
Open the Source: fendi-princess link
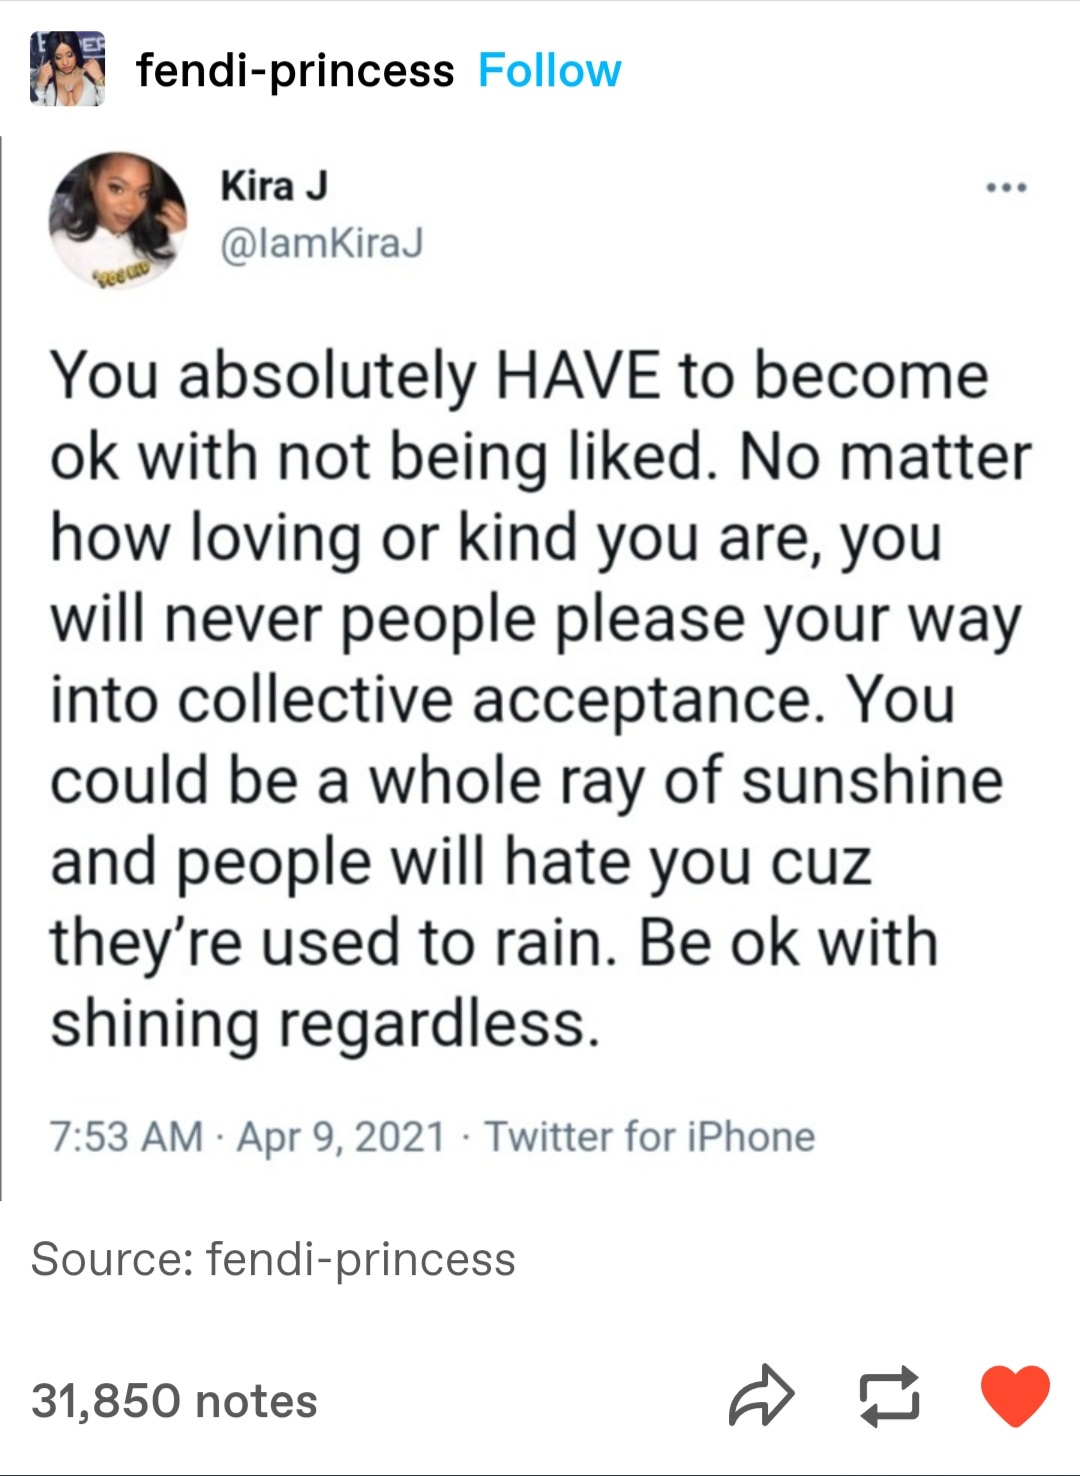[273, 1259]
